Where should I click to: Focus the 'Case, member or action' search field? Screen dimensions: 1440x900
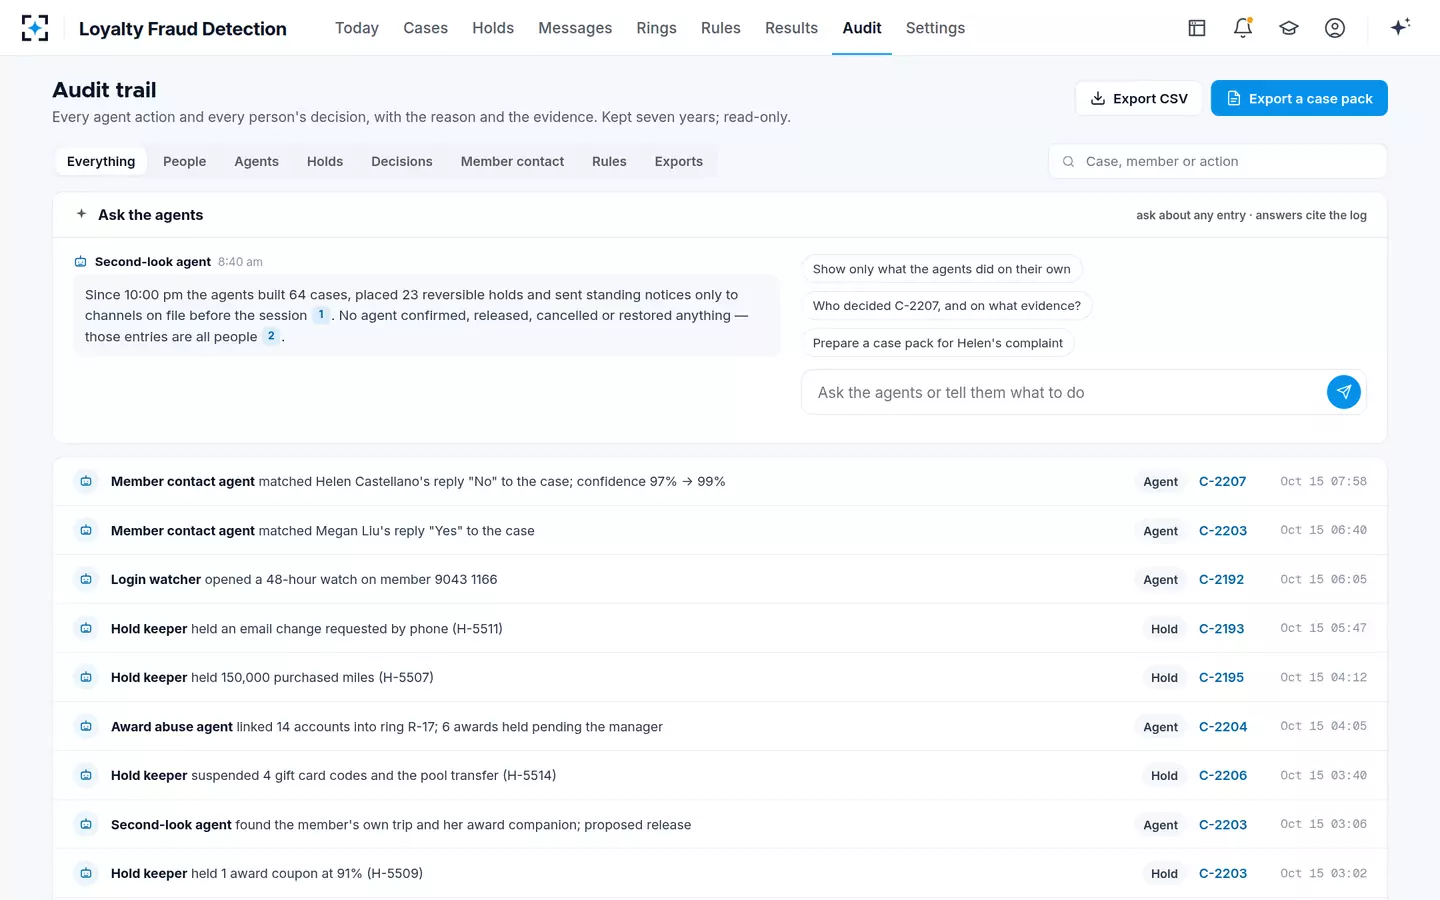tap(1218, 161)
